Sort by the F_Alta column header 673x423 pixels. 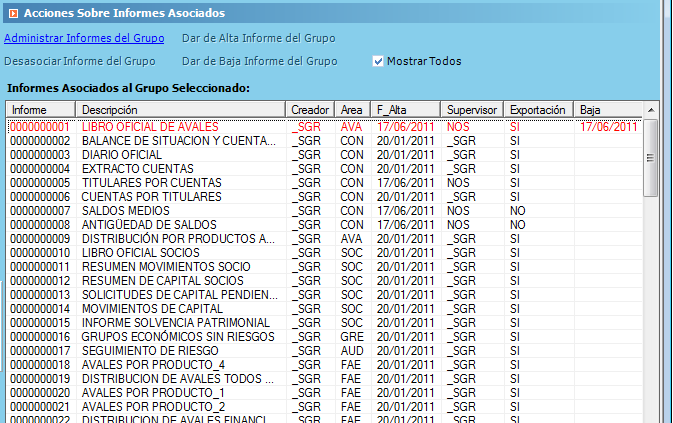click(x=406, y=110)
